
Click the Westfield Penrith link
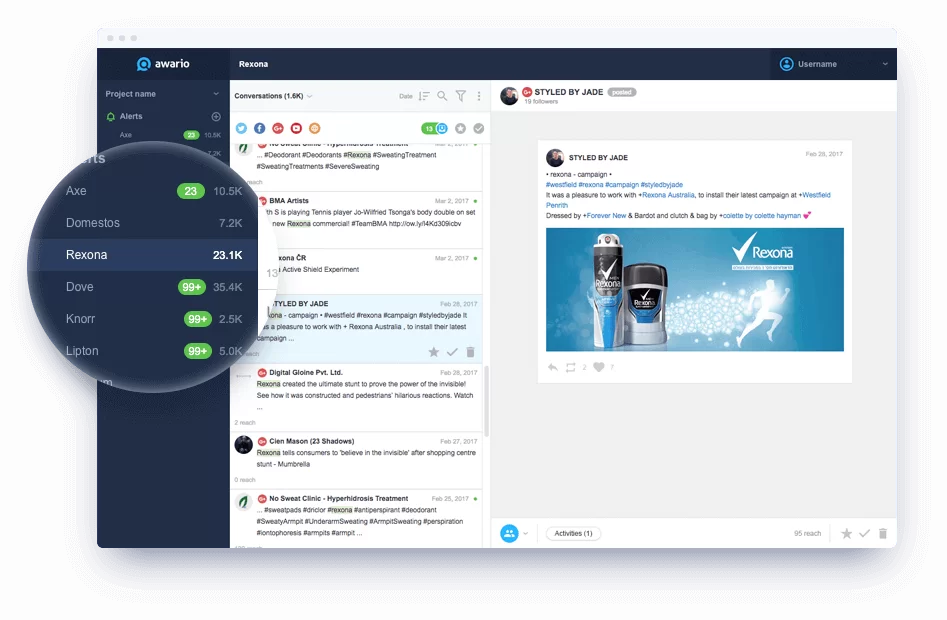816,195
